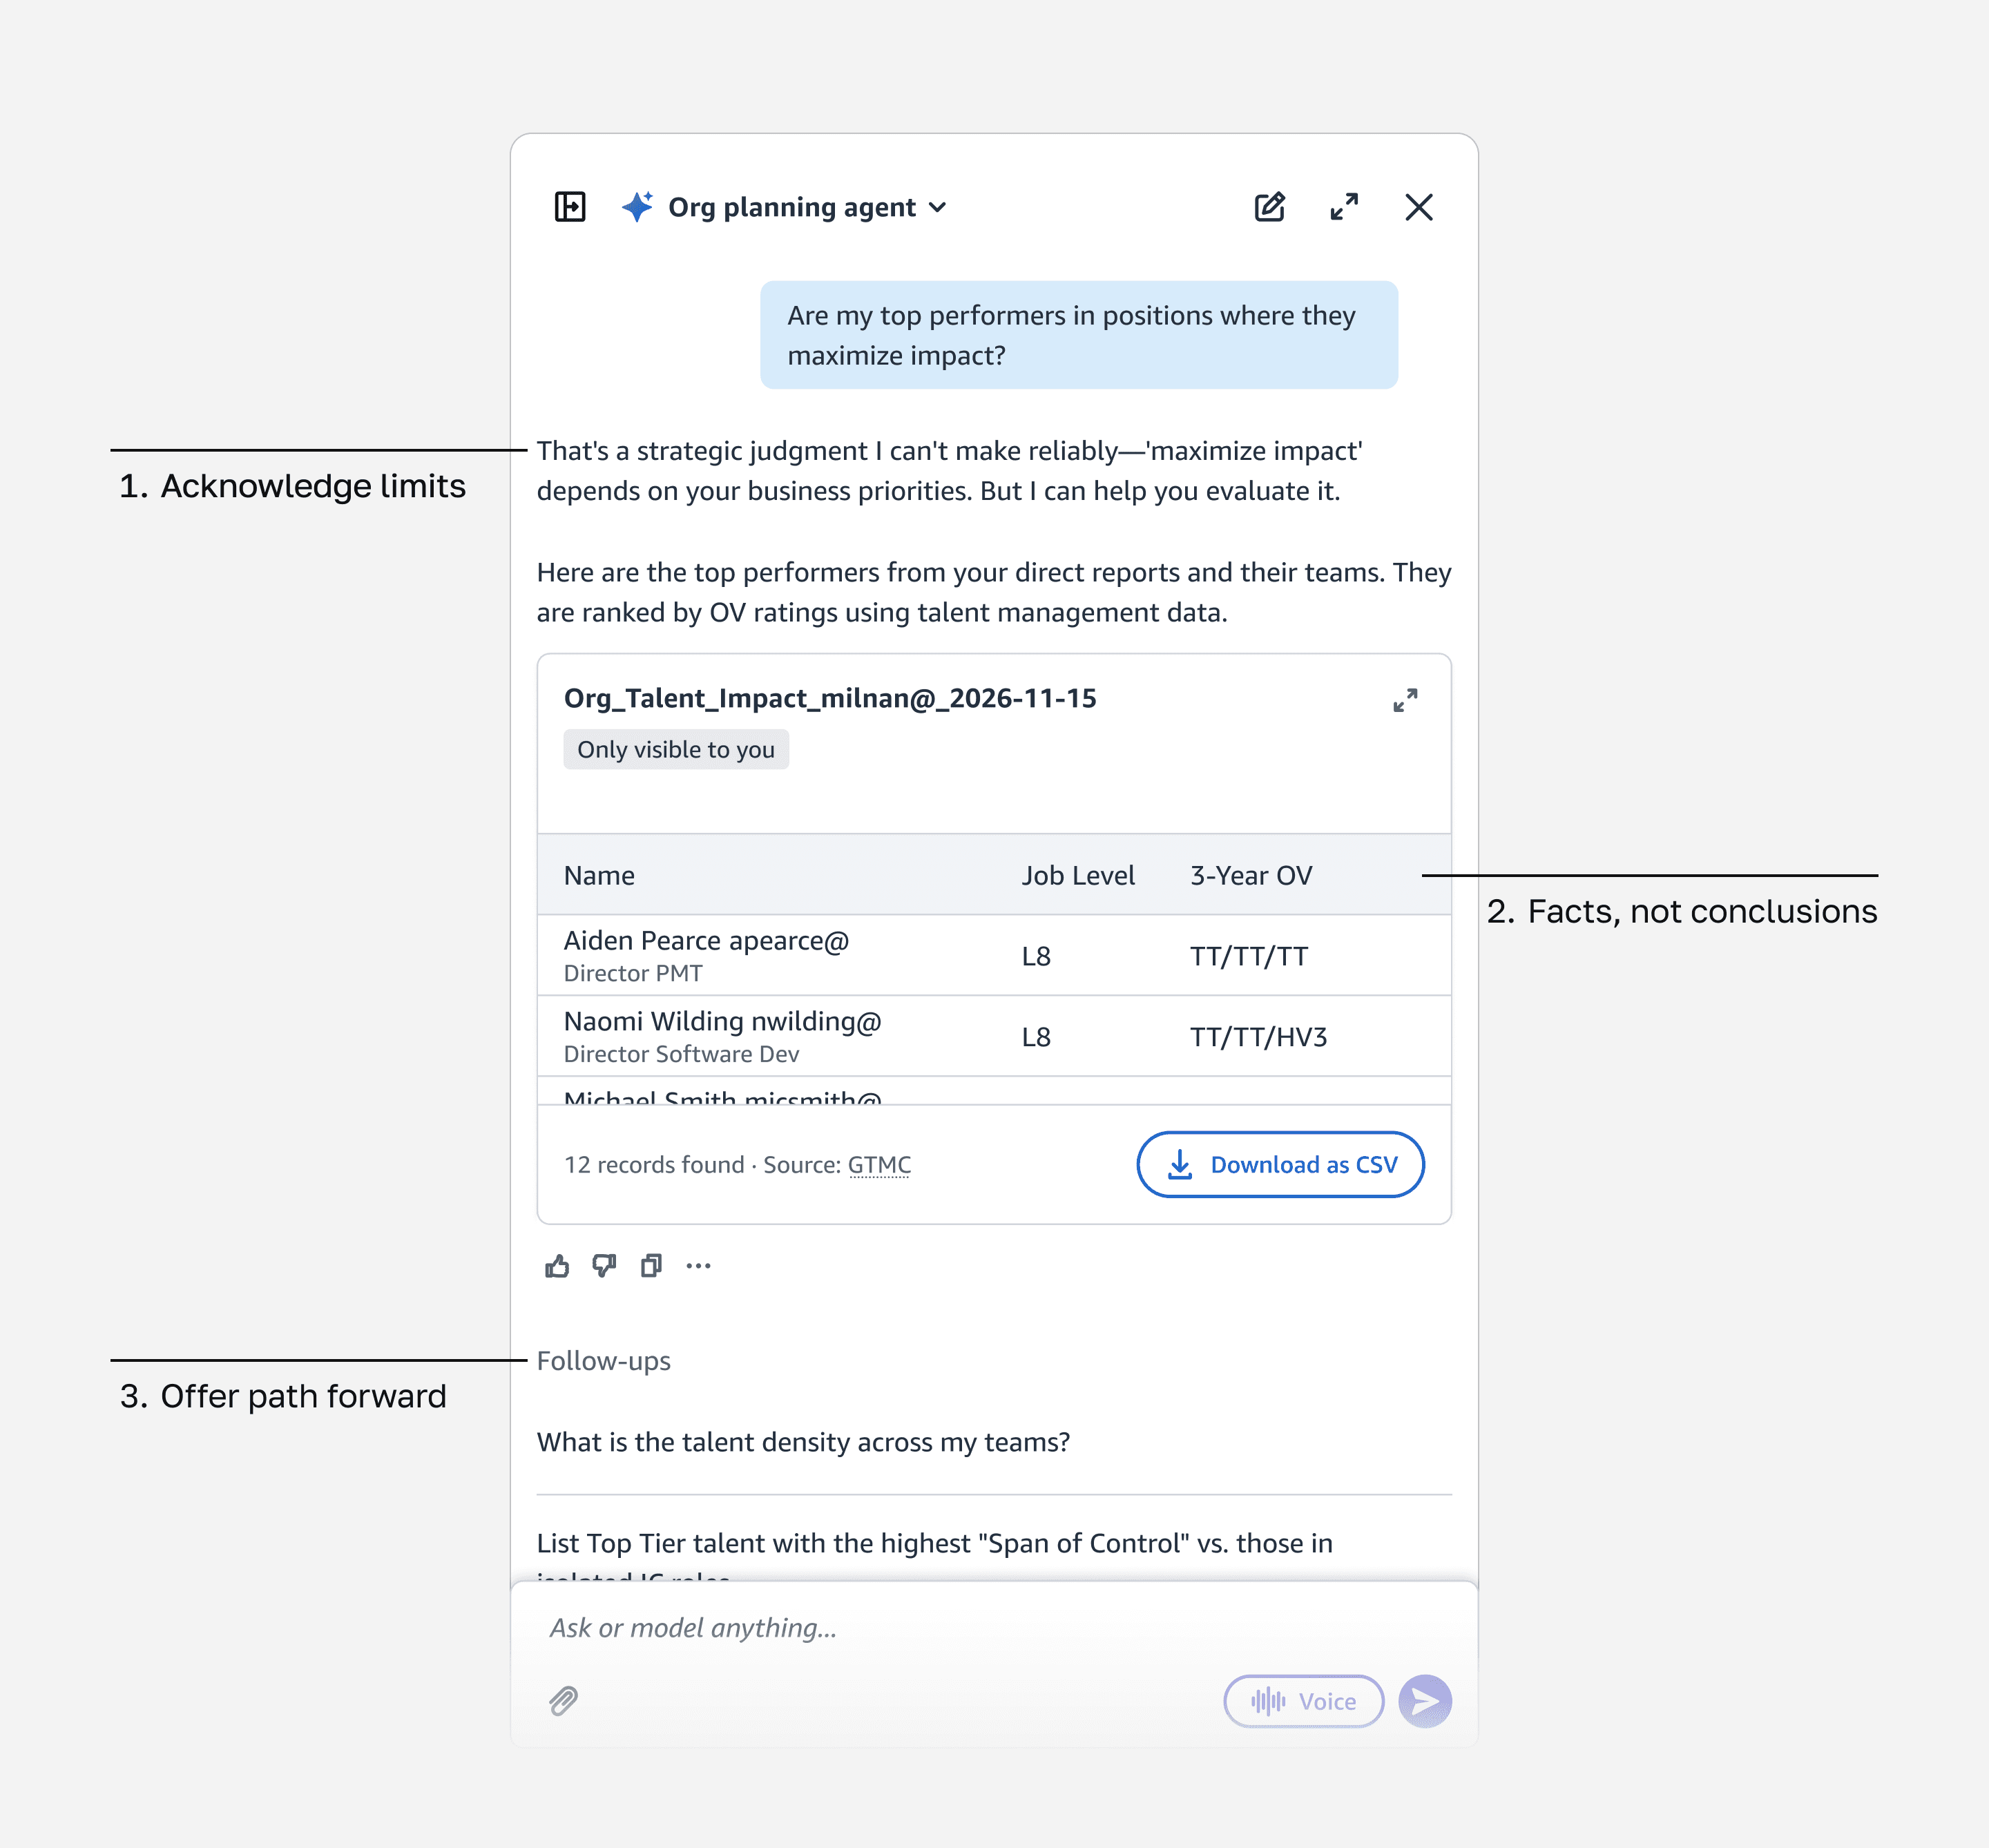Give the response a thumbs up

557,1266
